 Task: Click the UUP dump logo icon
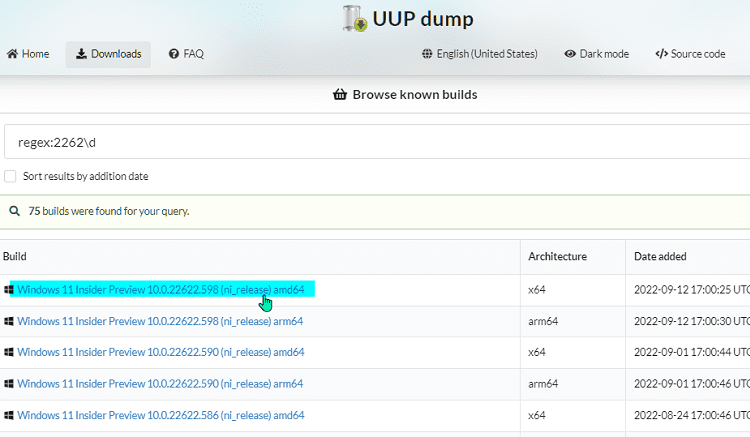click(355, 19)
